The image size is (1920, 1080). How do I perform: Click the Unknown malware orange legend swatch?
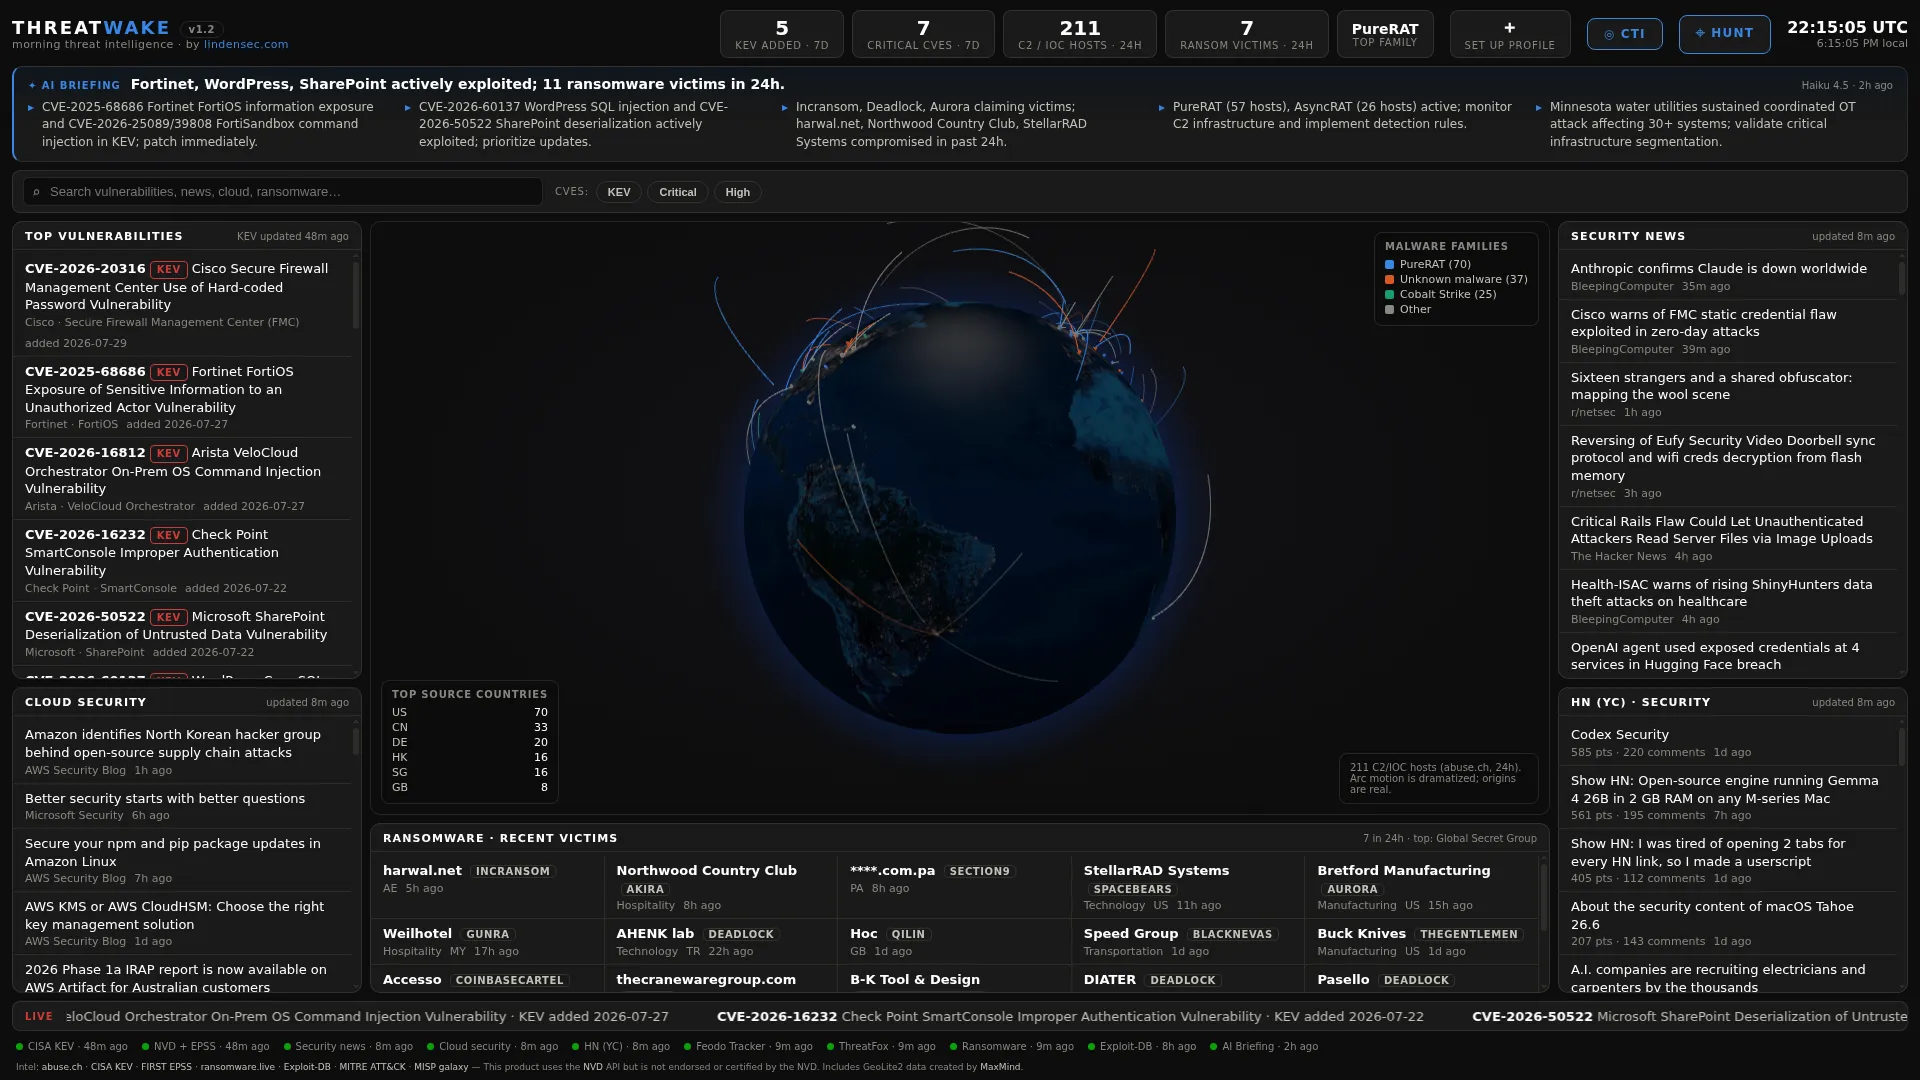1389,280
